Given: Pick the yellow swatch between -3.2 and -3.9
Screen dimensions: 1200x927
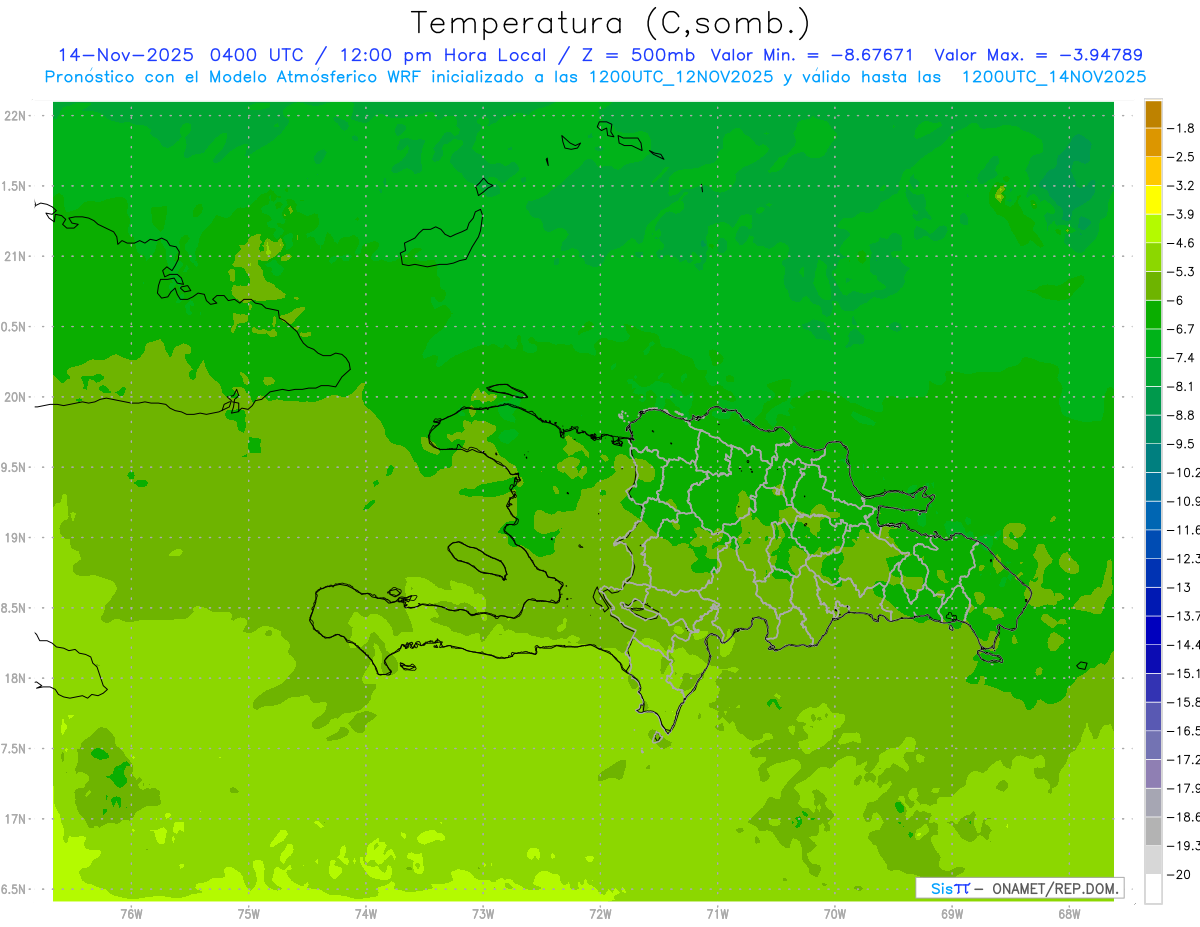Looking at the screenshot, I should point(1153,200).
